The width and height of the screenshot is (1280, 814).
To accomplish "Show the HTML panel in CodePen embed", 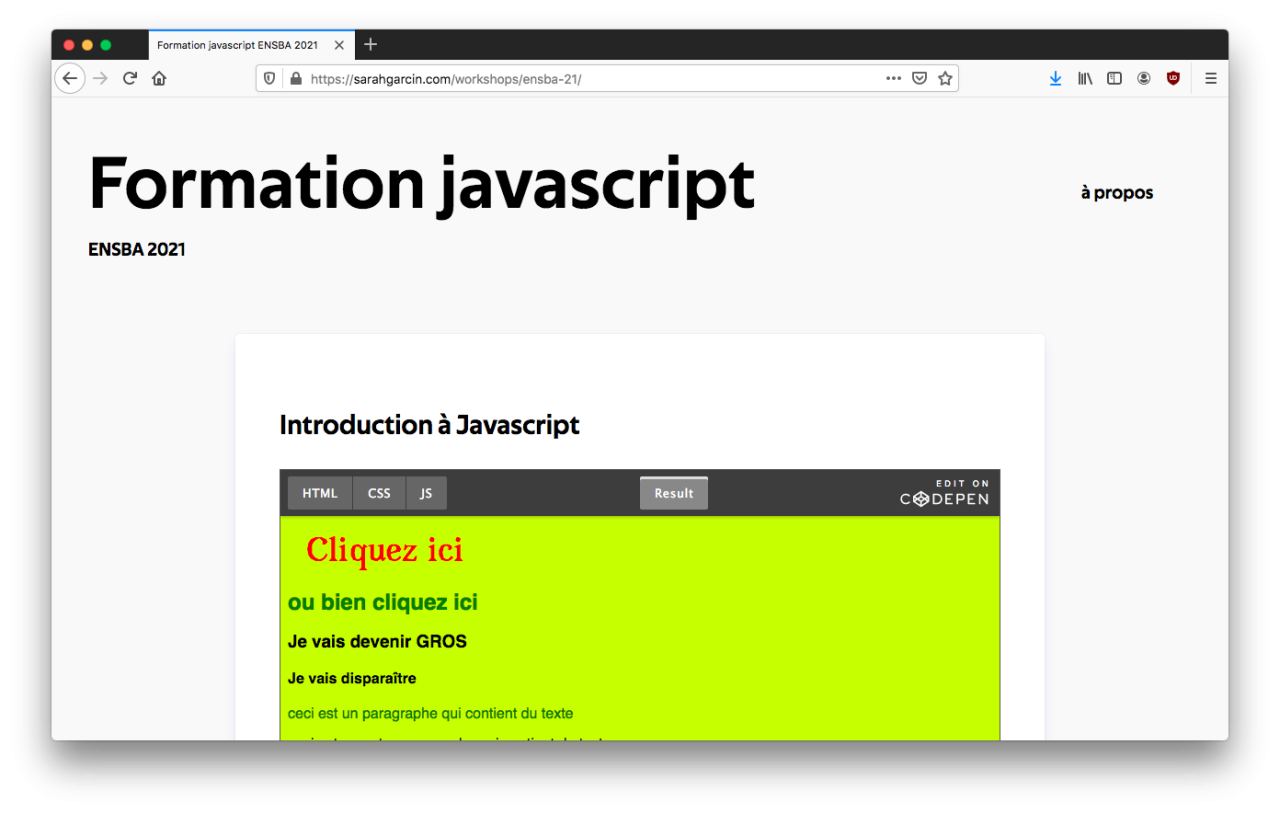I will (x=320, y=493).
